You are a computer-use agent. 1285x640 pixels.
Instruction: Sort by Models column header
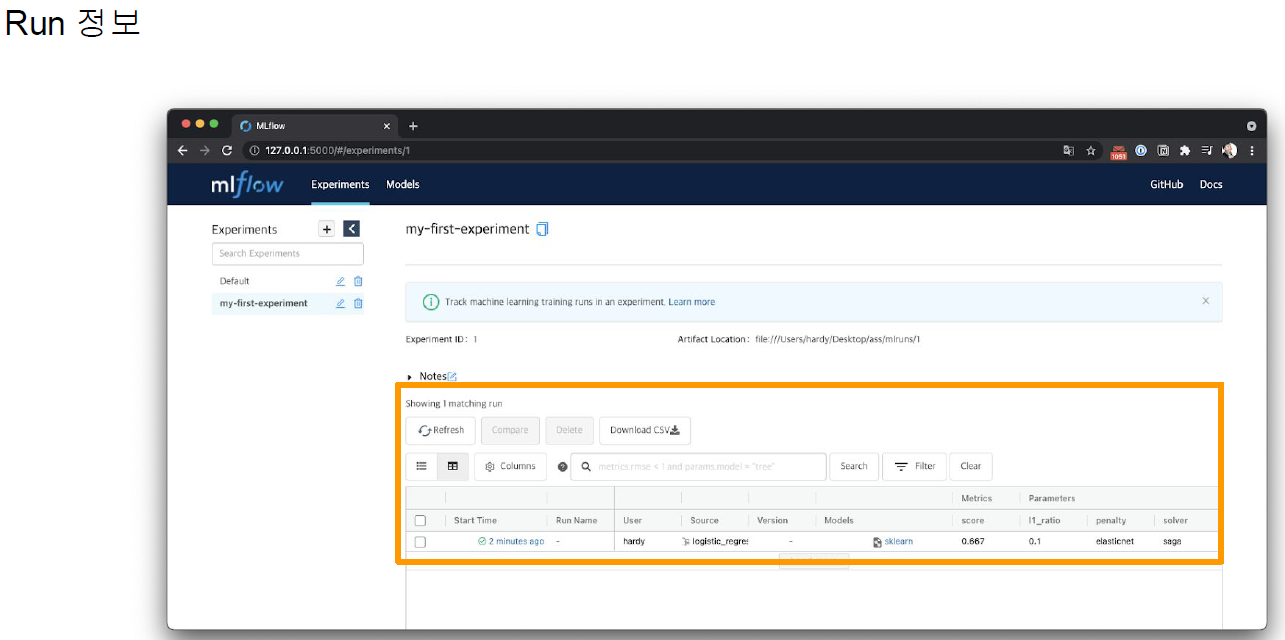(x=839, y=521)
